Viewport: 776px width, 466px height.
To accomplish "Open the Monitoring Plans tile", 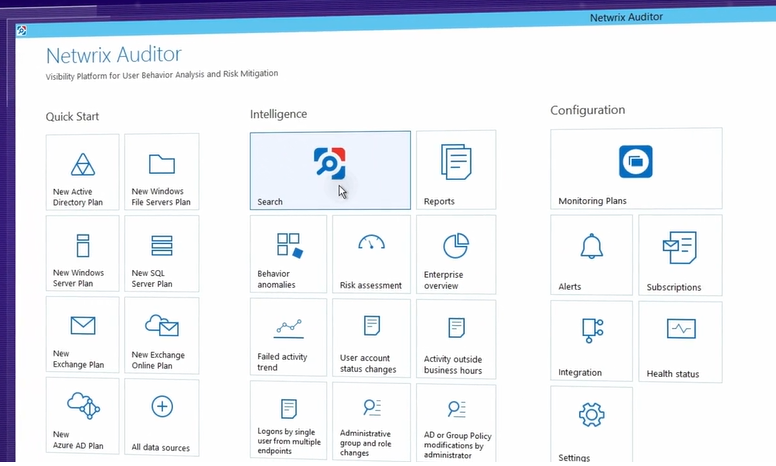I will tap(636, 168).
